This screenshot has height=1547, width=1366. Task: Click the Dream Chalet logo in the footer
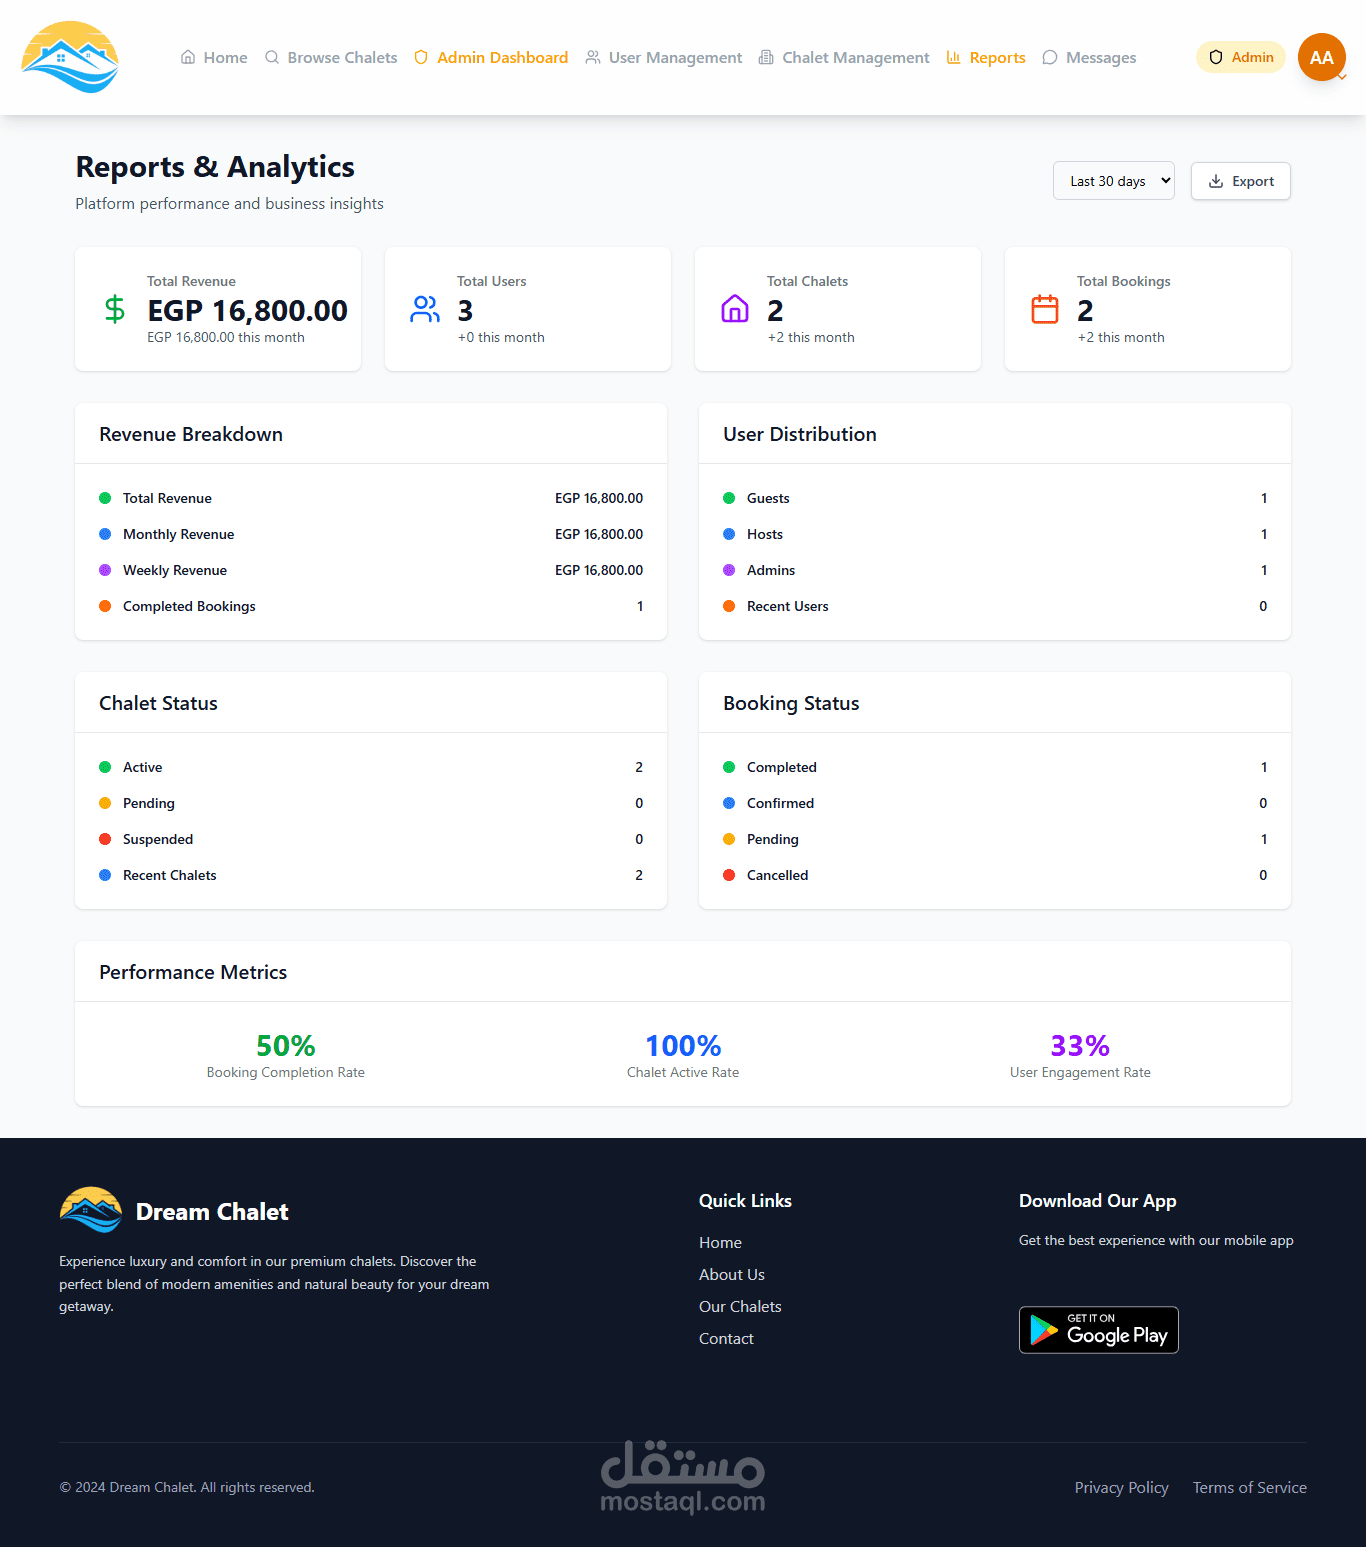coord(91,1210)
